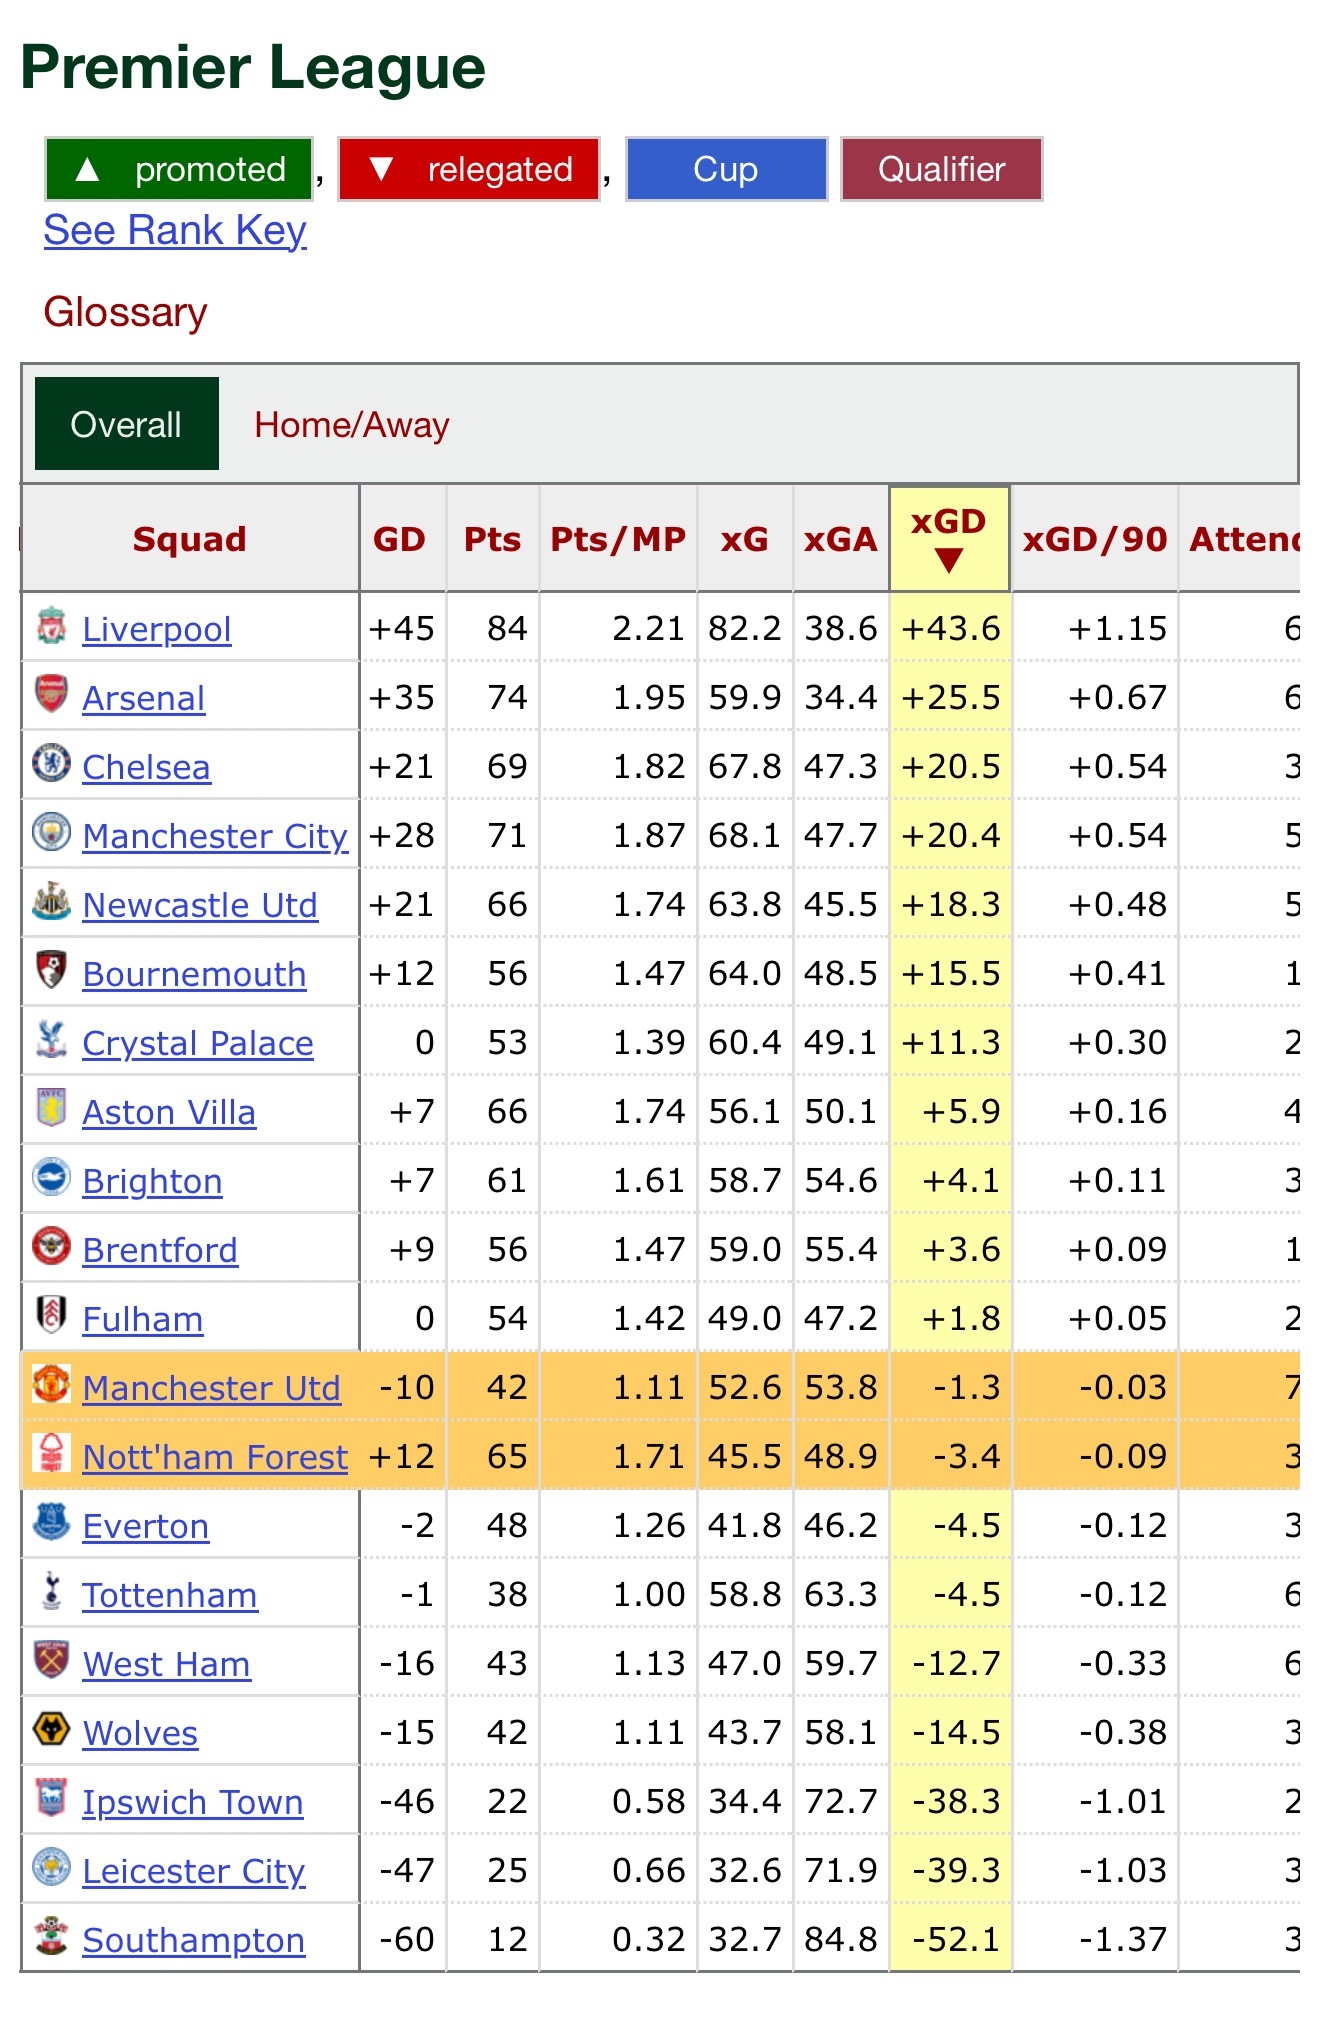Screen dimensions: 1320x2035
Task: Open the Manchester City squad link
Action: (215, 836)
